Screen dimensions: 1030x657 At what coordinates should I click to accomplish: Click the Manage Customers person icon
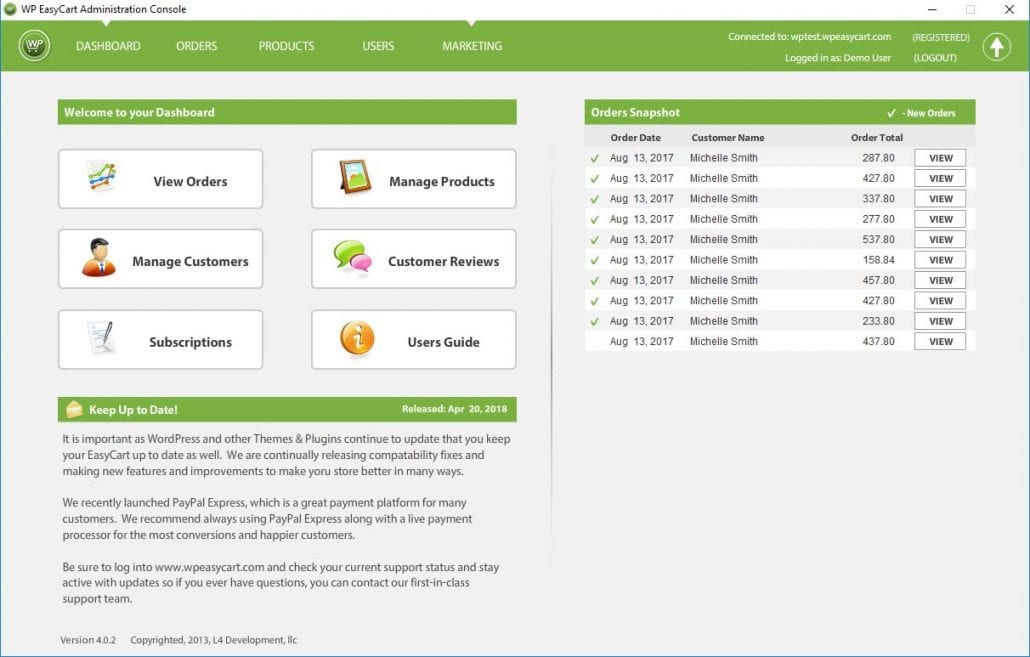pyautogui.click(x=98, y=258)
